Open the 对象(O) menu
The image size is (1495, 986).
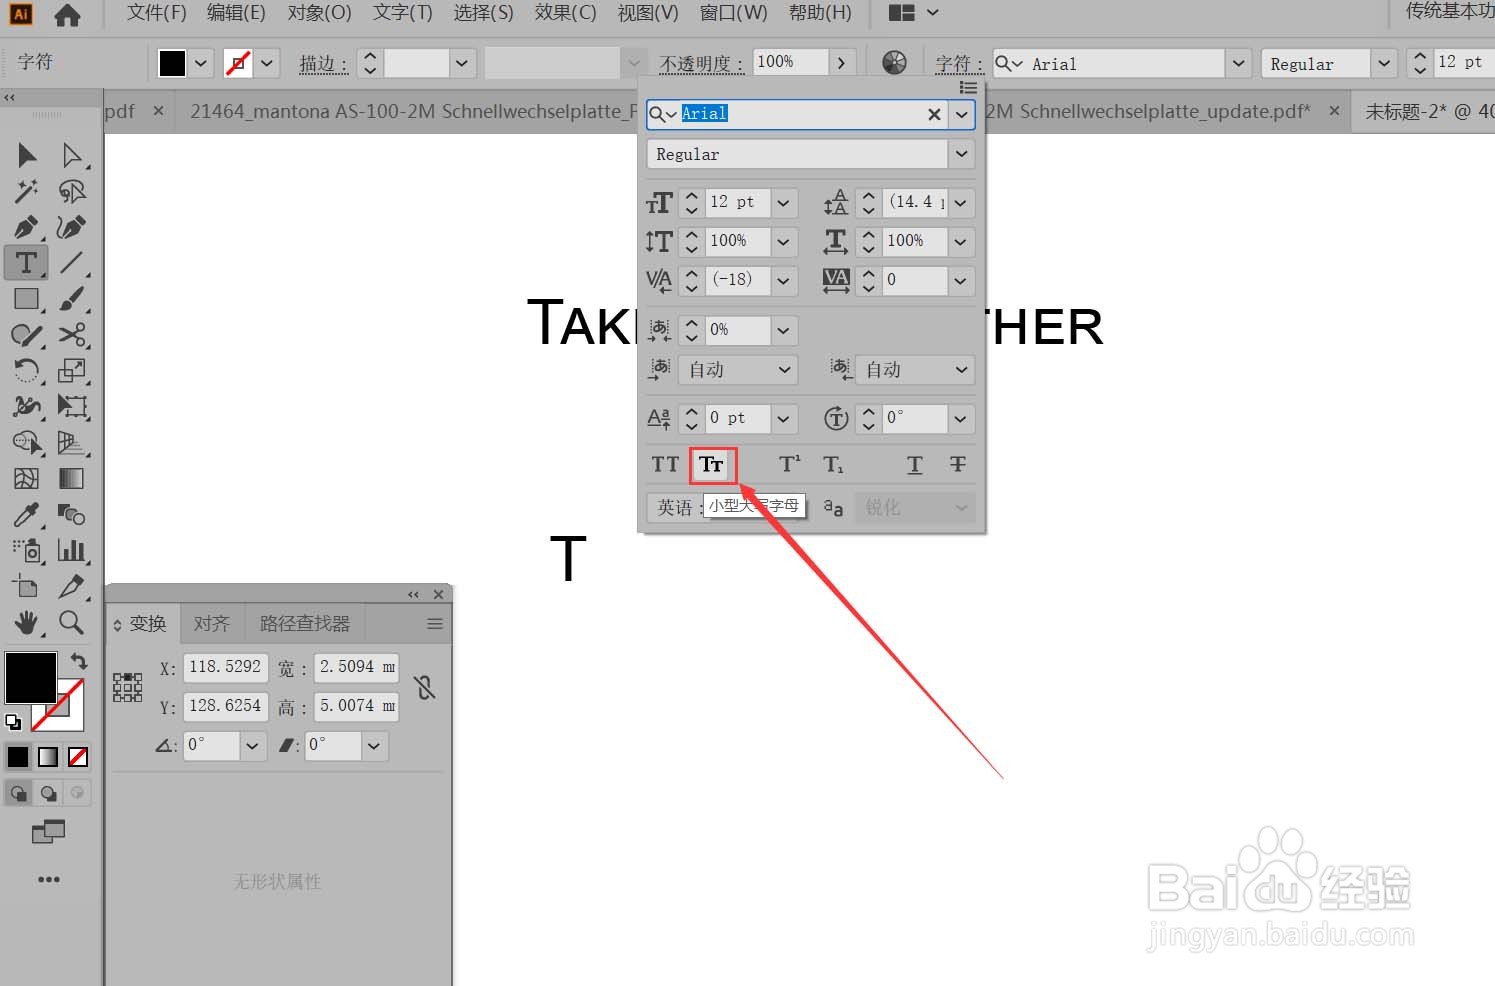pos(319,13)
